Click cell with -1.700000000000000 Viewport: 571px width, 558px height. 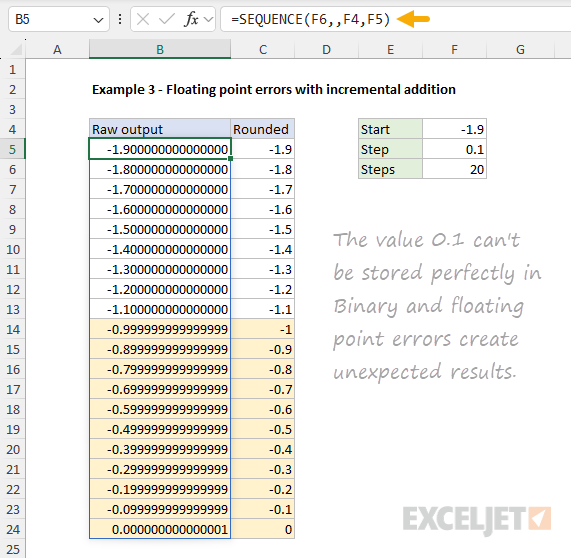point(160,189)
